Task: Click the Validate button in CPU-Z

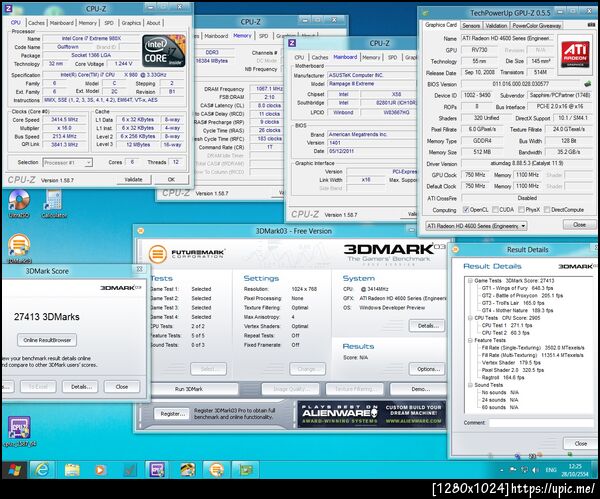Action: pos(133,179)
